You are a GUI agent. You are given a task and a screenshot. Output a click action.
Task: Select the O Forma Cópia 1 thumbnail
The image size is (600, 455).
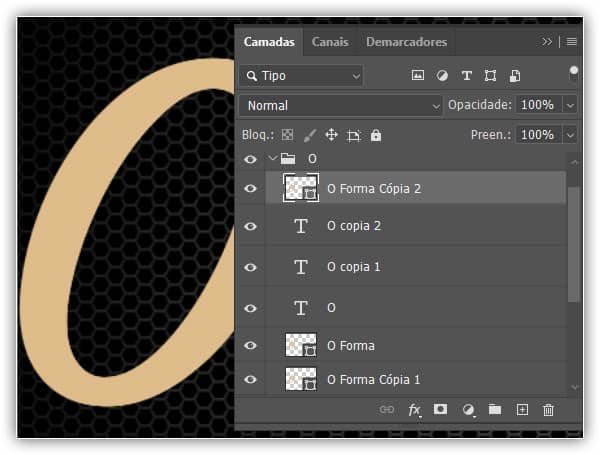click(x=301, y=379)
